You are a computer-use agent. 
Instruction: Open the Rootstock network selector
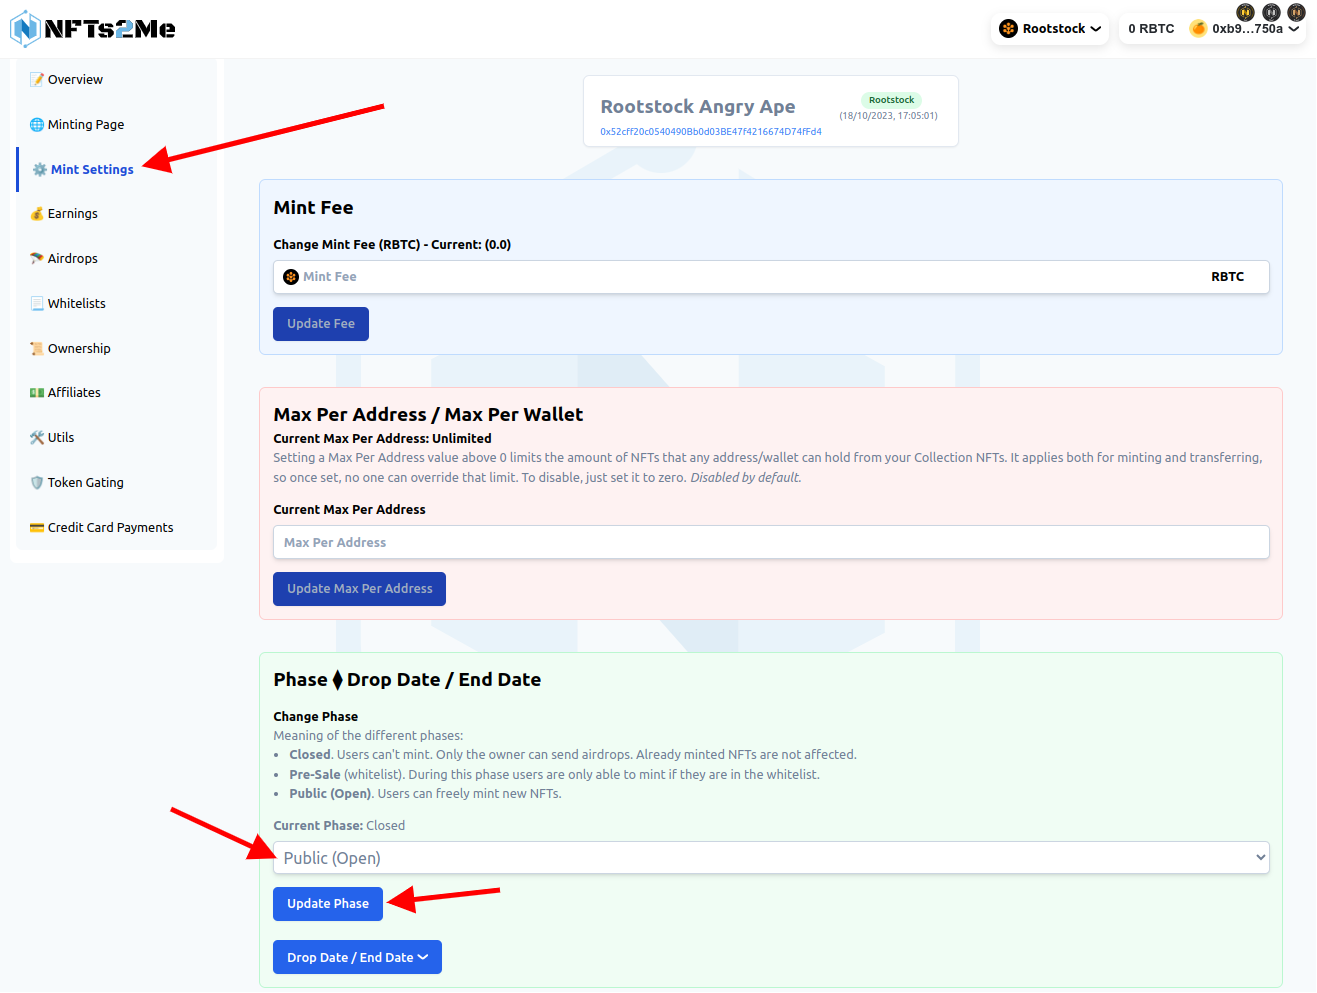point(1050,28)
